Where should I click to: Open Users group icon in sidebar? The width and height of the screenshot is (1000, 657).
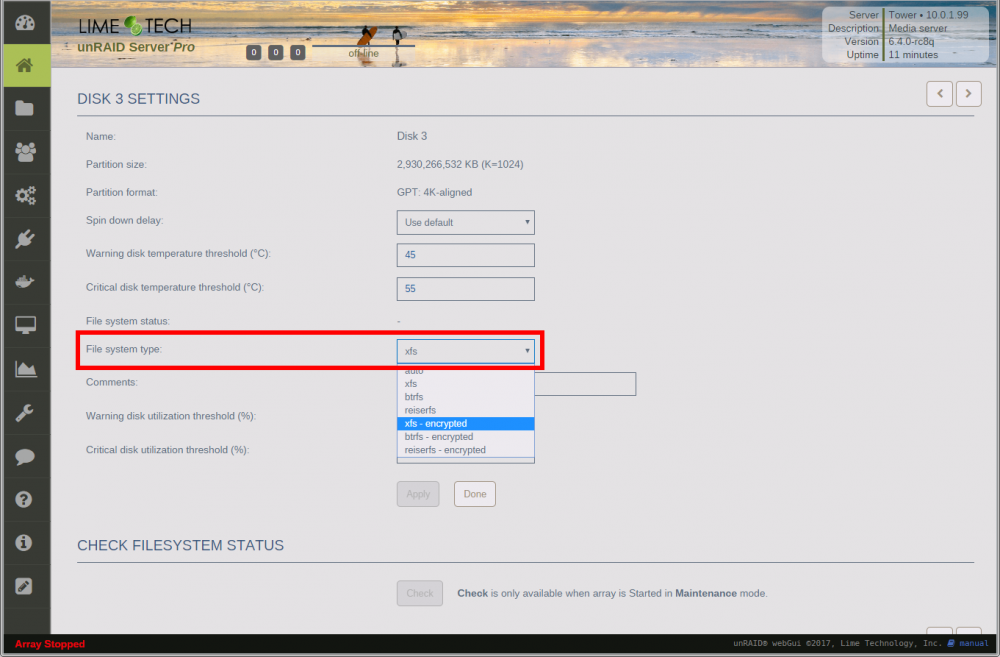[25, 152]
